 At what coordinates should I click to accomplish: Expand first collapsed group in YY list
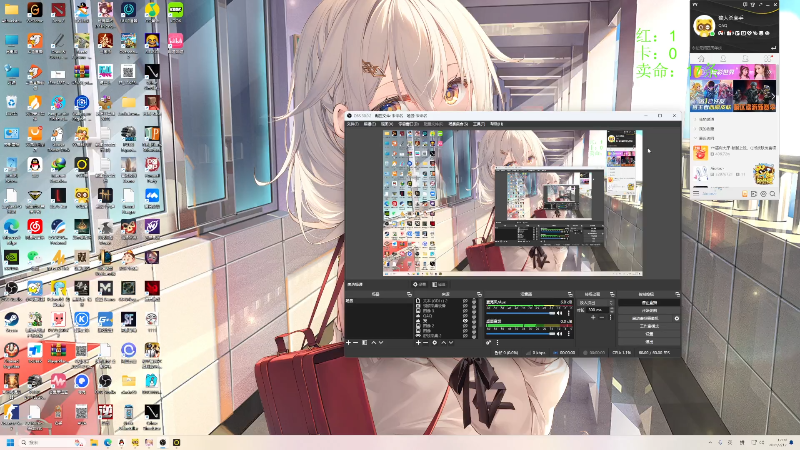[695, 119]
